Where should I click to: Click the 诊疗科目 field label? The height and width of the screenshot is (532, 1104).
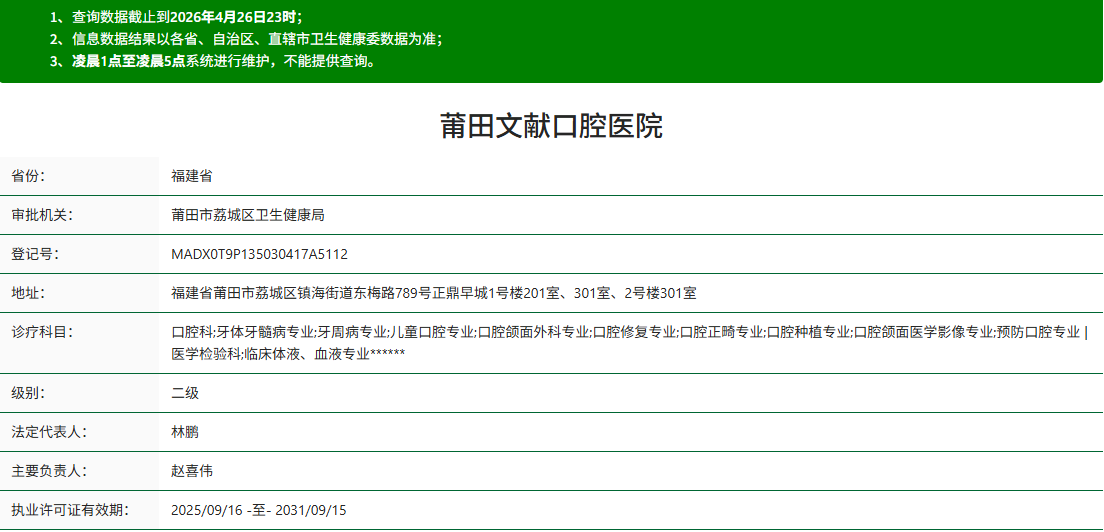point(42,332)
